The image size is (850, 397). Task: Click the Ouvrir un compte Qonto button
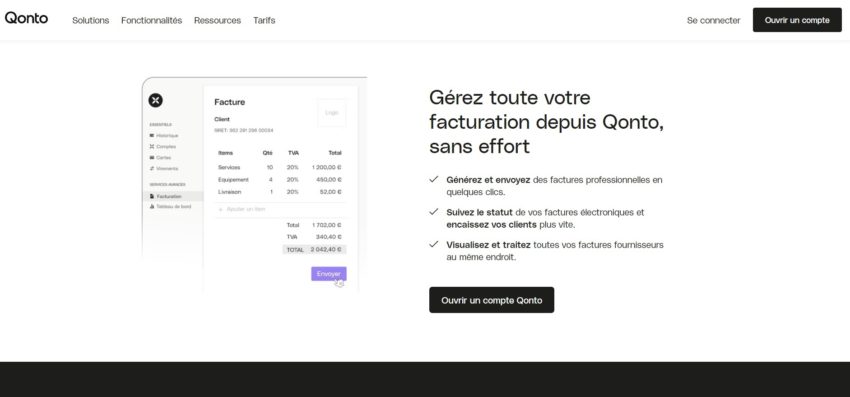tap(492, 300)
